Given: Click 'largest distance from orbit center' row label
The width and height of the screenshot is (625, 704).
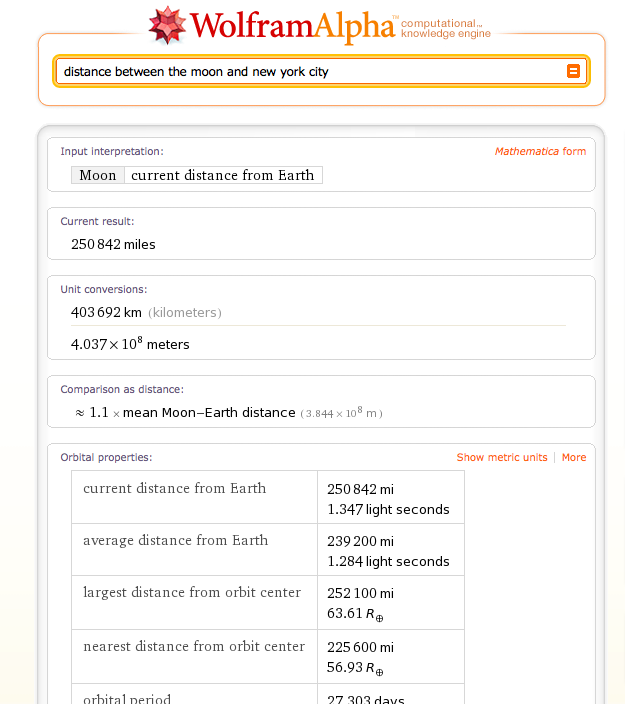Looking at the screenshot, I should (192, 592).
